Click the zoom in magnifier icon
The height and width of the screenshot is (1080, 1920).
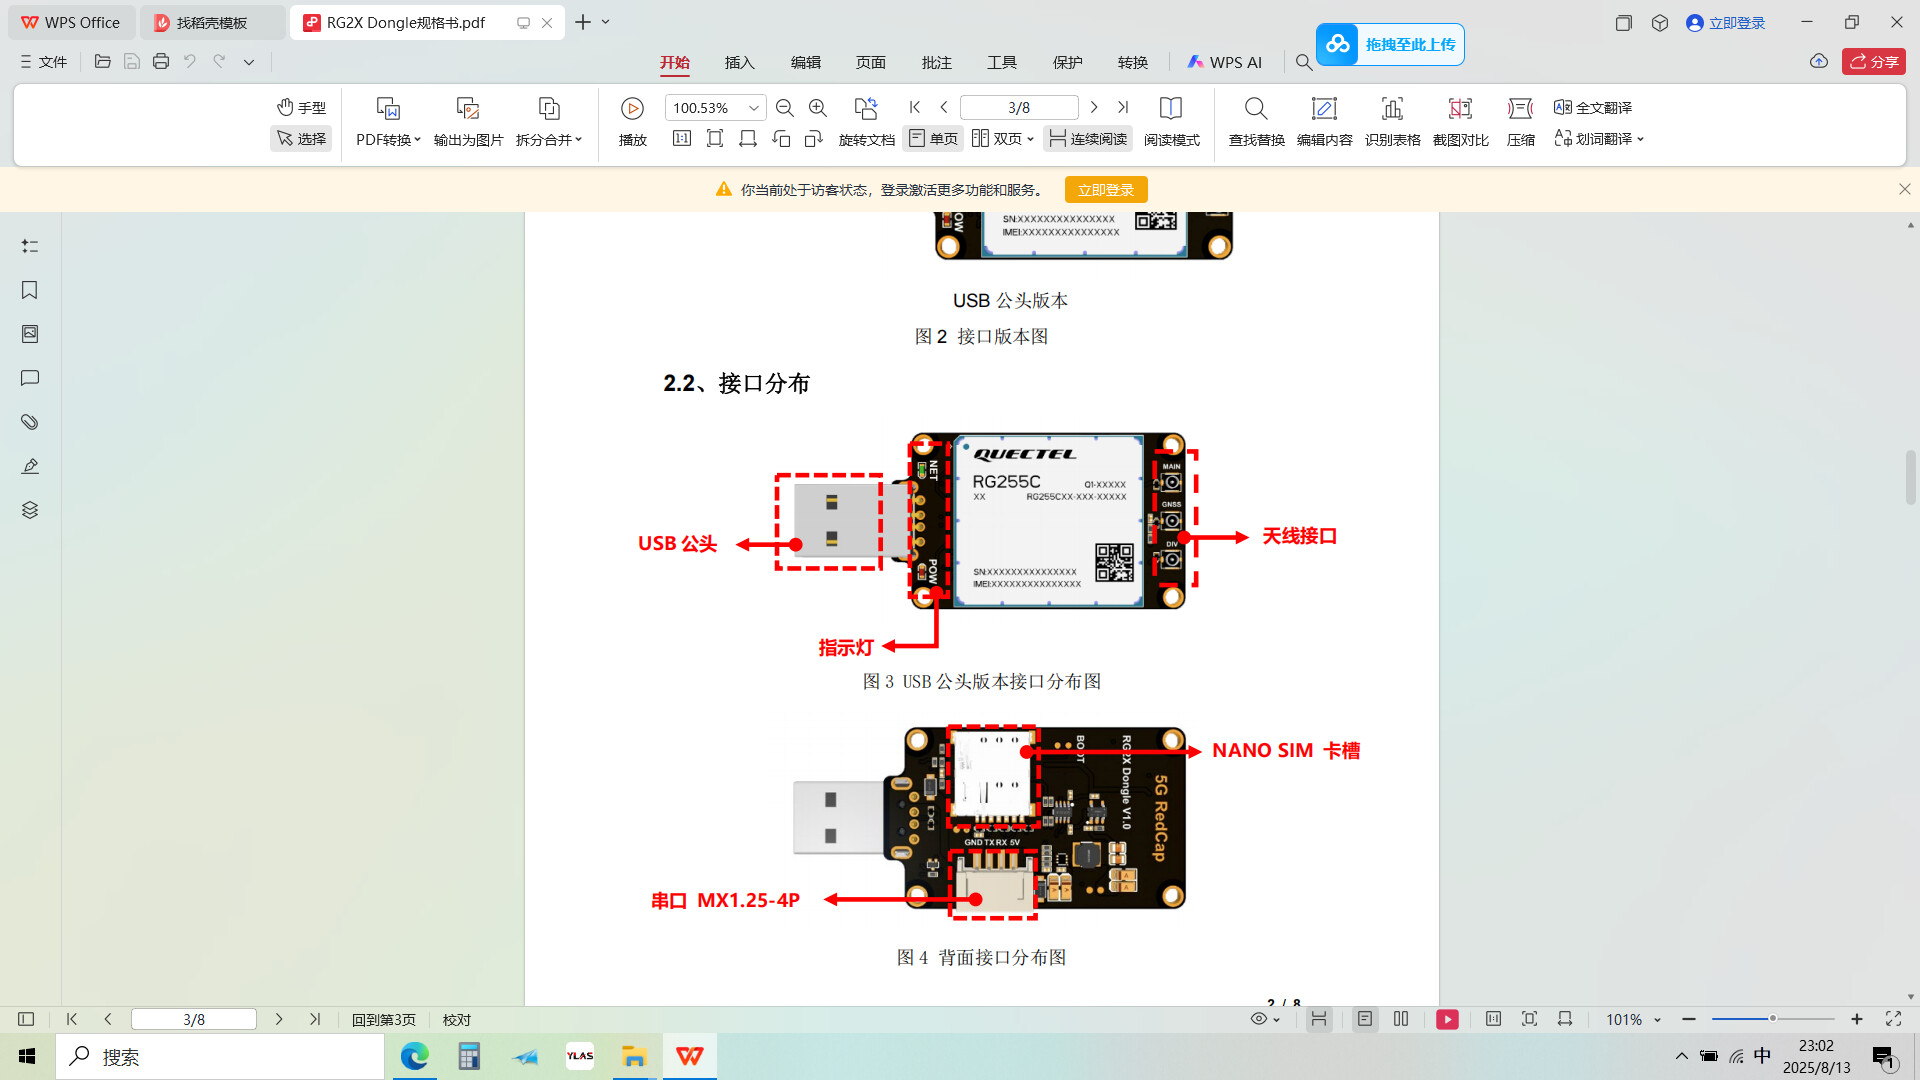click(x=818, y=108)
